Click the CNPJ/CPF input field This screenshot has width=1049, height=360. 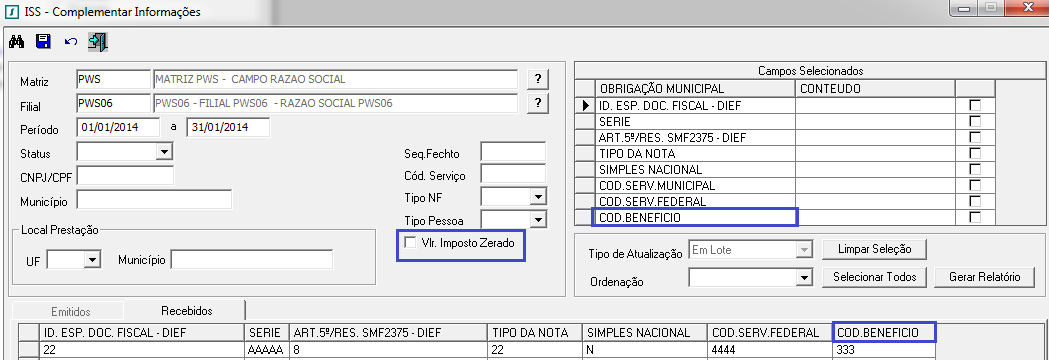coord(126,176)
